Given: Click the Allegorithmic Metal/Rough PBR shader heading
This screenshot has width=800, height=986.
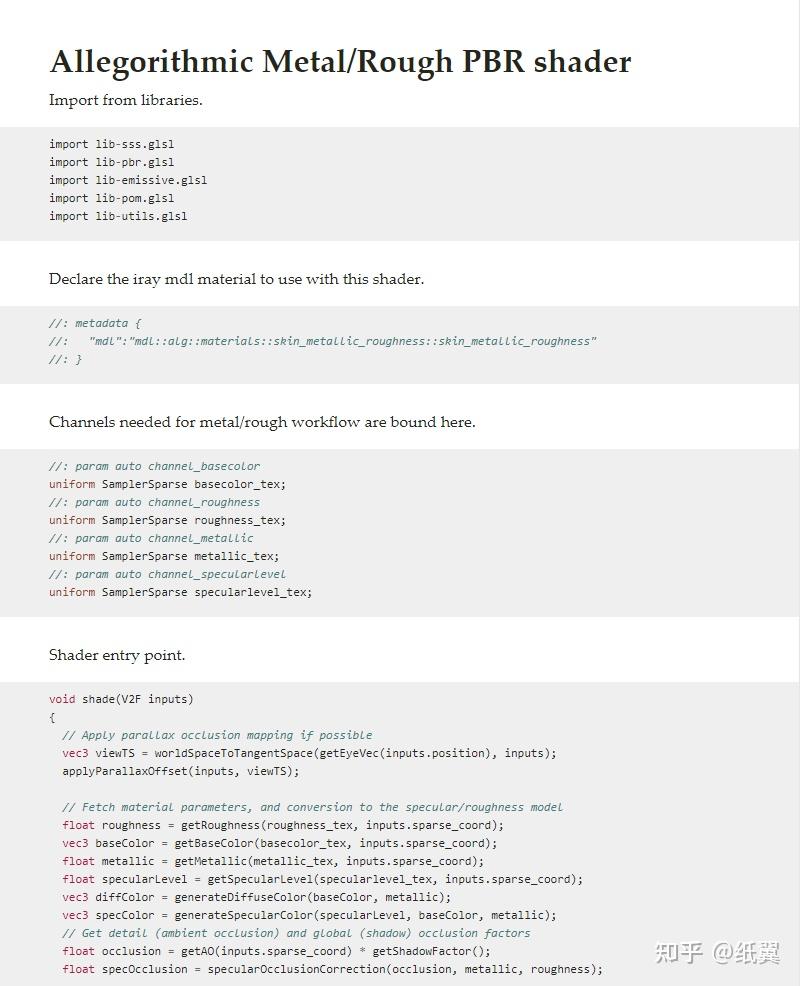Looking at the screenshot, I should click(340, 61).
